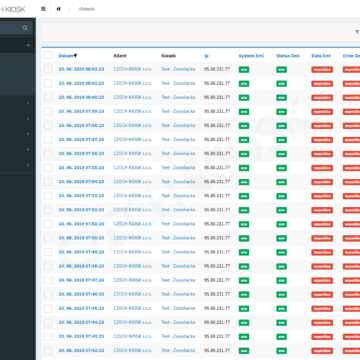Open the 20. 06. 2019 07:48:23 record link
This screenshot has height=360, width=360.
[x=81, y=266]
